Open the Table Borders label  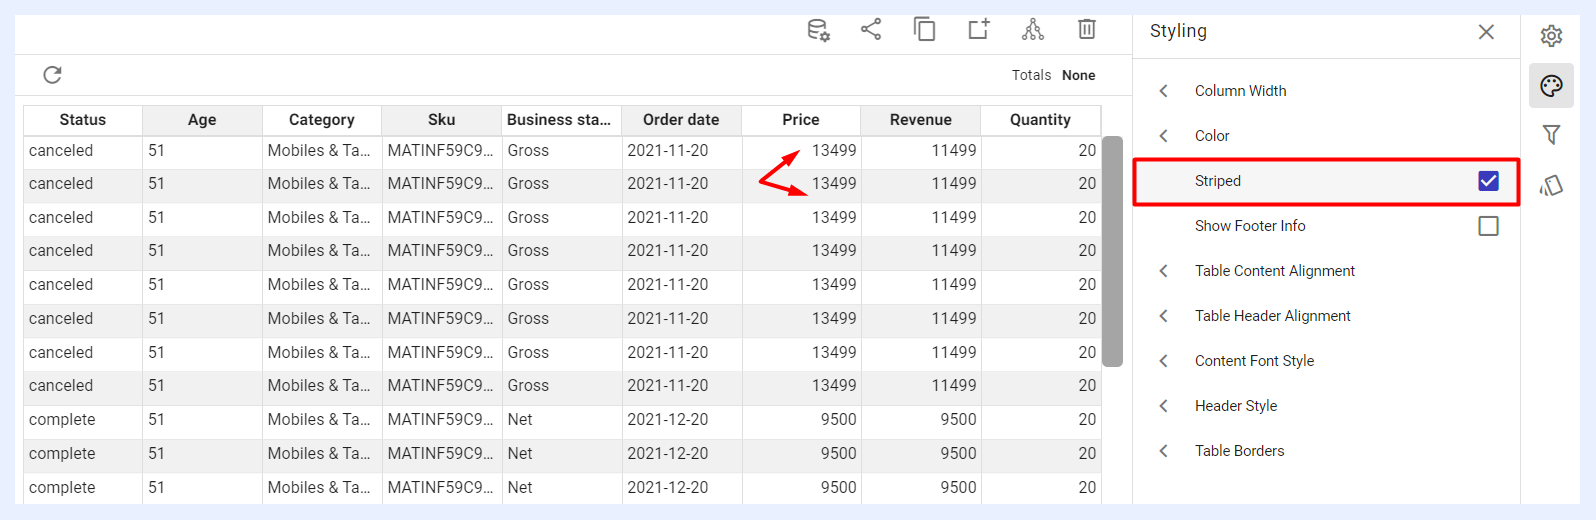point(1239,451)
